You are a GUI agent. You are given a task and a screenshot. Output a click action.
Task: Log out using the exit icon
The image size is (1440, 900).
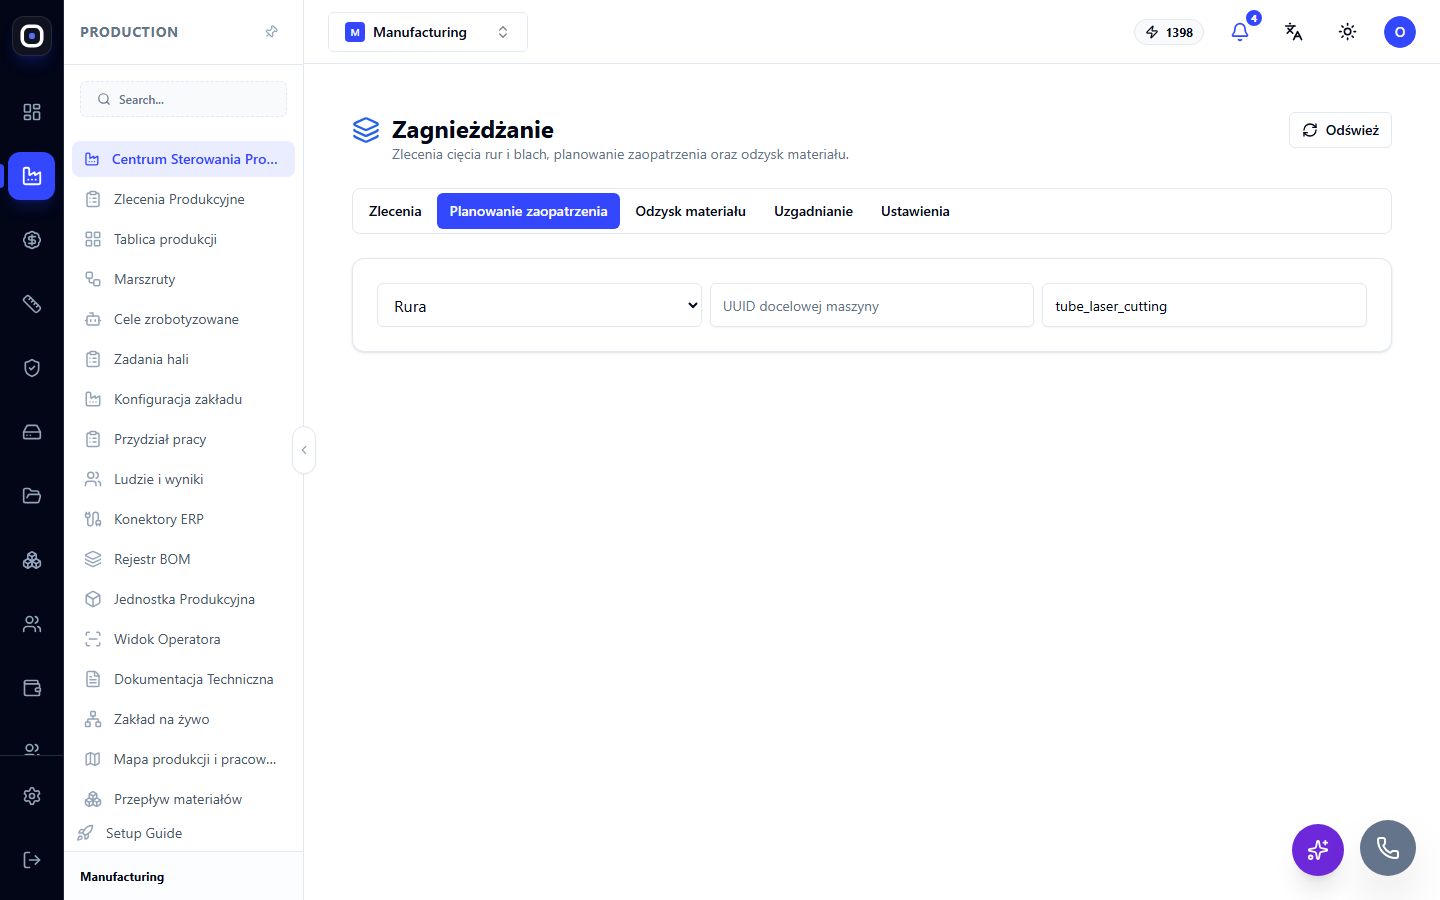point(32,860)
